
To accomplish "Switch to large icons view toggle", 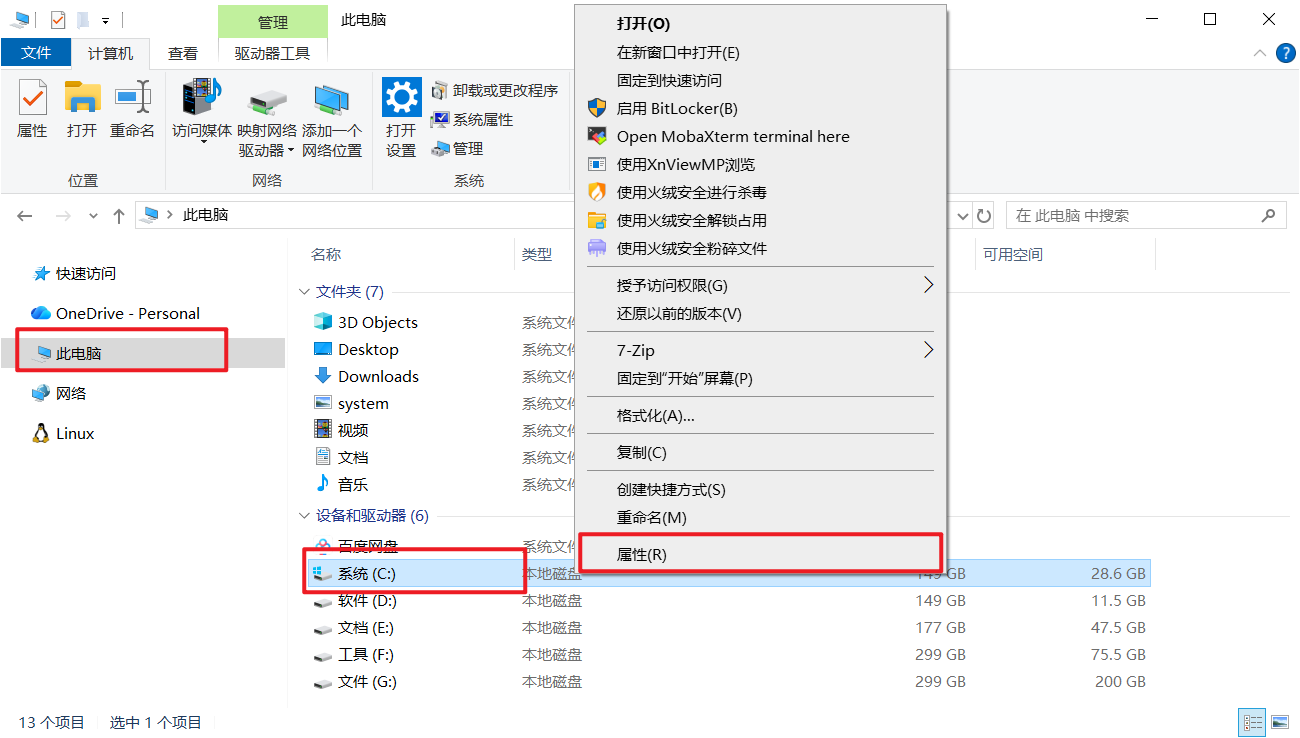I will [x=1280, y=722].
